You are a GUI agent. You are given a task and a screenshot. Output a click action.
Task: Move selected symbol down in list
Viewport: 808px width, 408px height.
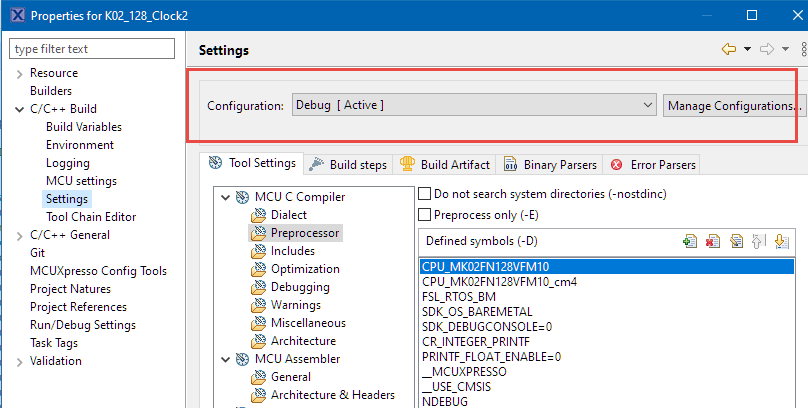pyautogui.click(x=782, y=241)
